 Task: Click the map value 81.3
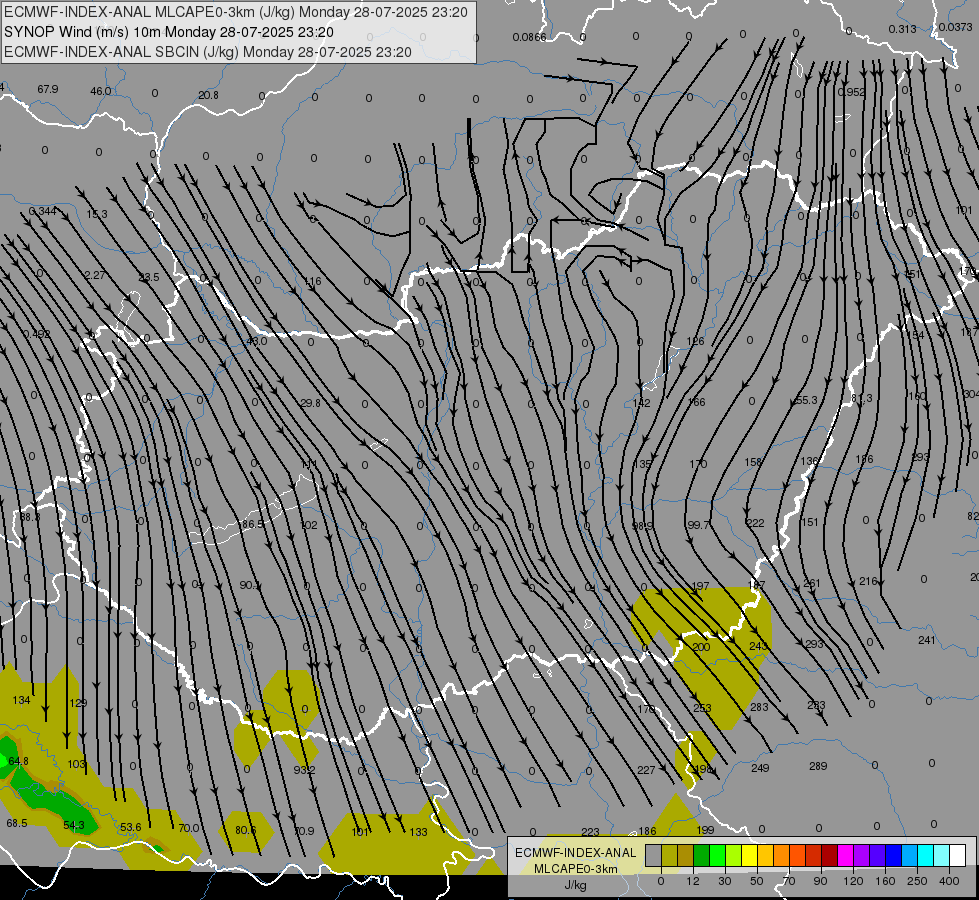862,398
